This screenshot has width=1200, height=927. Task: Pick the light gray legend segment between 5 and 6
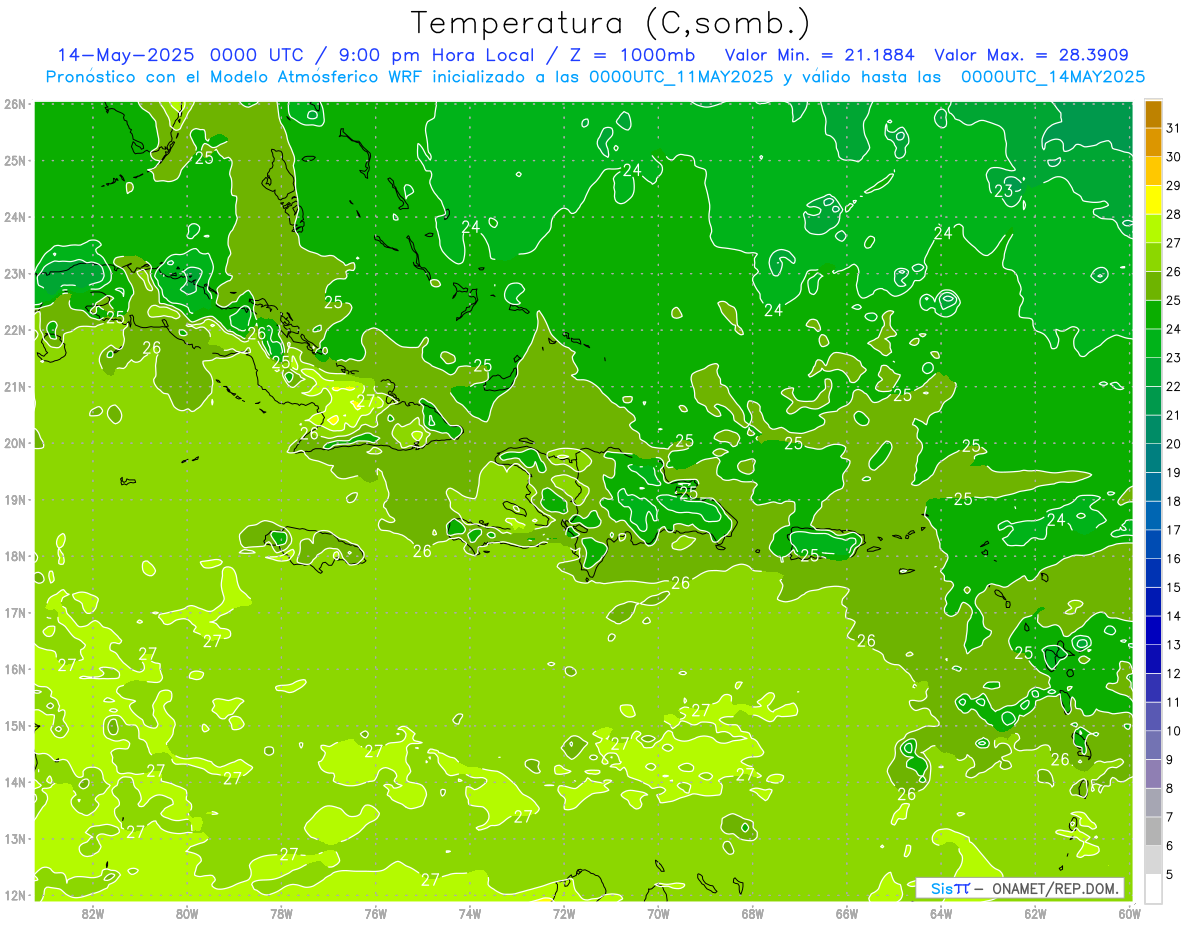coord(1153,860)
